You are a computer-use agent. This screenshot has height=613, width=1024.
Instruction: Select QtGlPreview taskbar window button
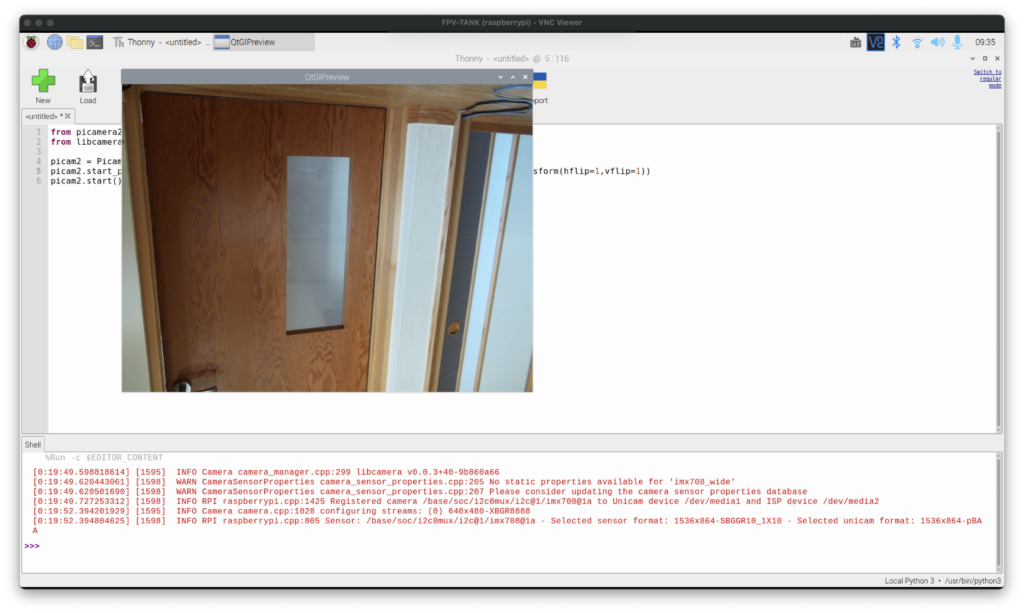point(263,42)
